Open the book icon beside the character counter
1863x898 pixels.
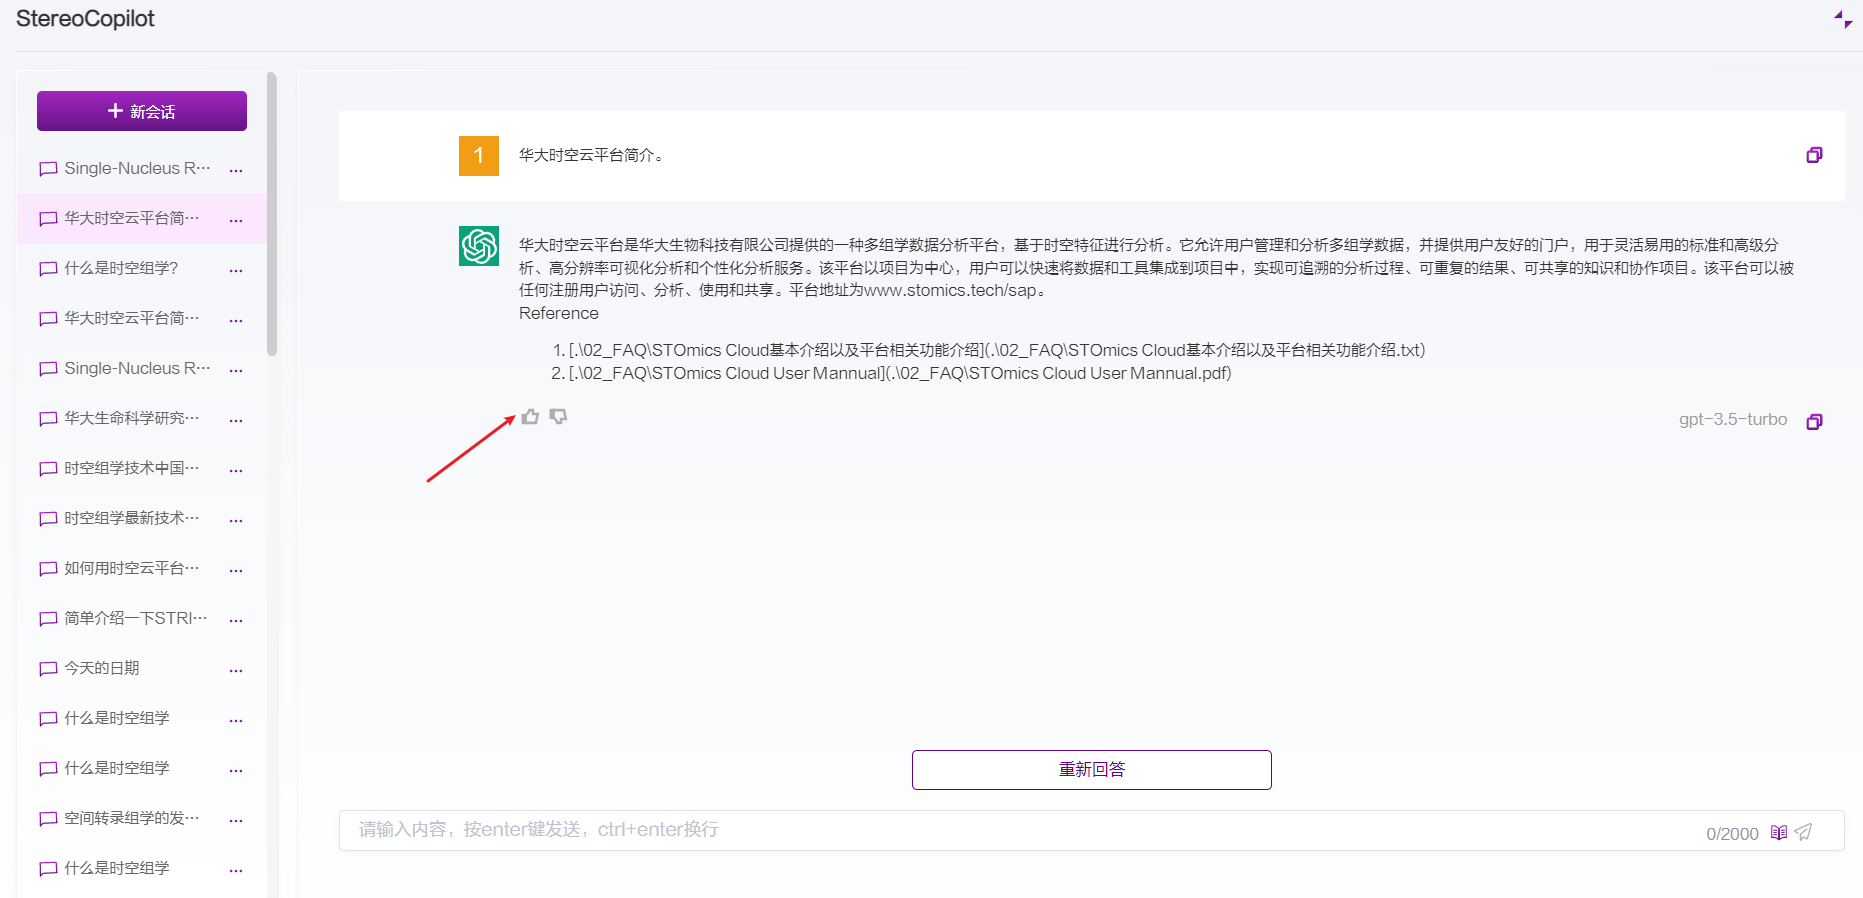point(1778,832)
